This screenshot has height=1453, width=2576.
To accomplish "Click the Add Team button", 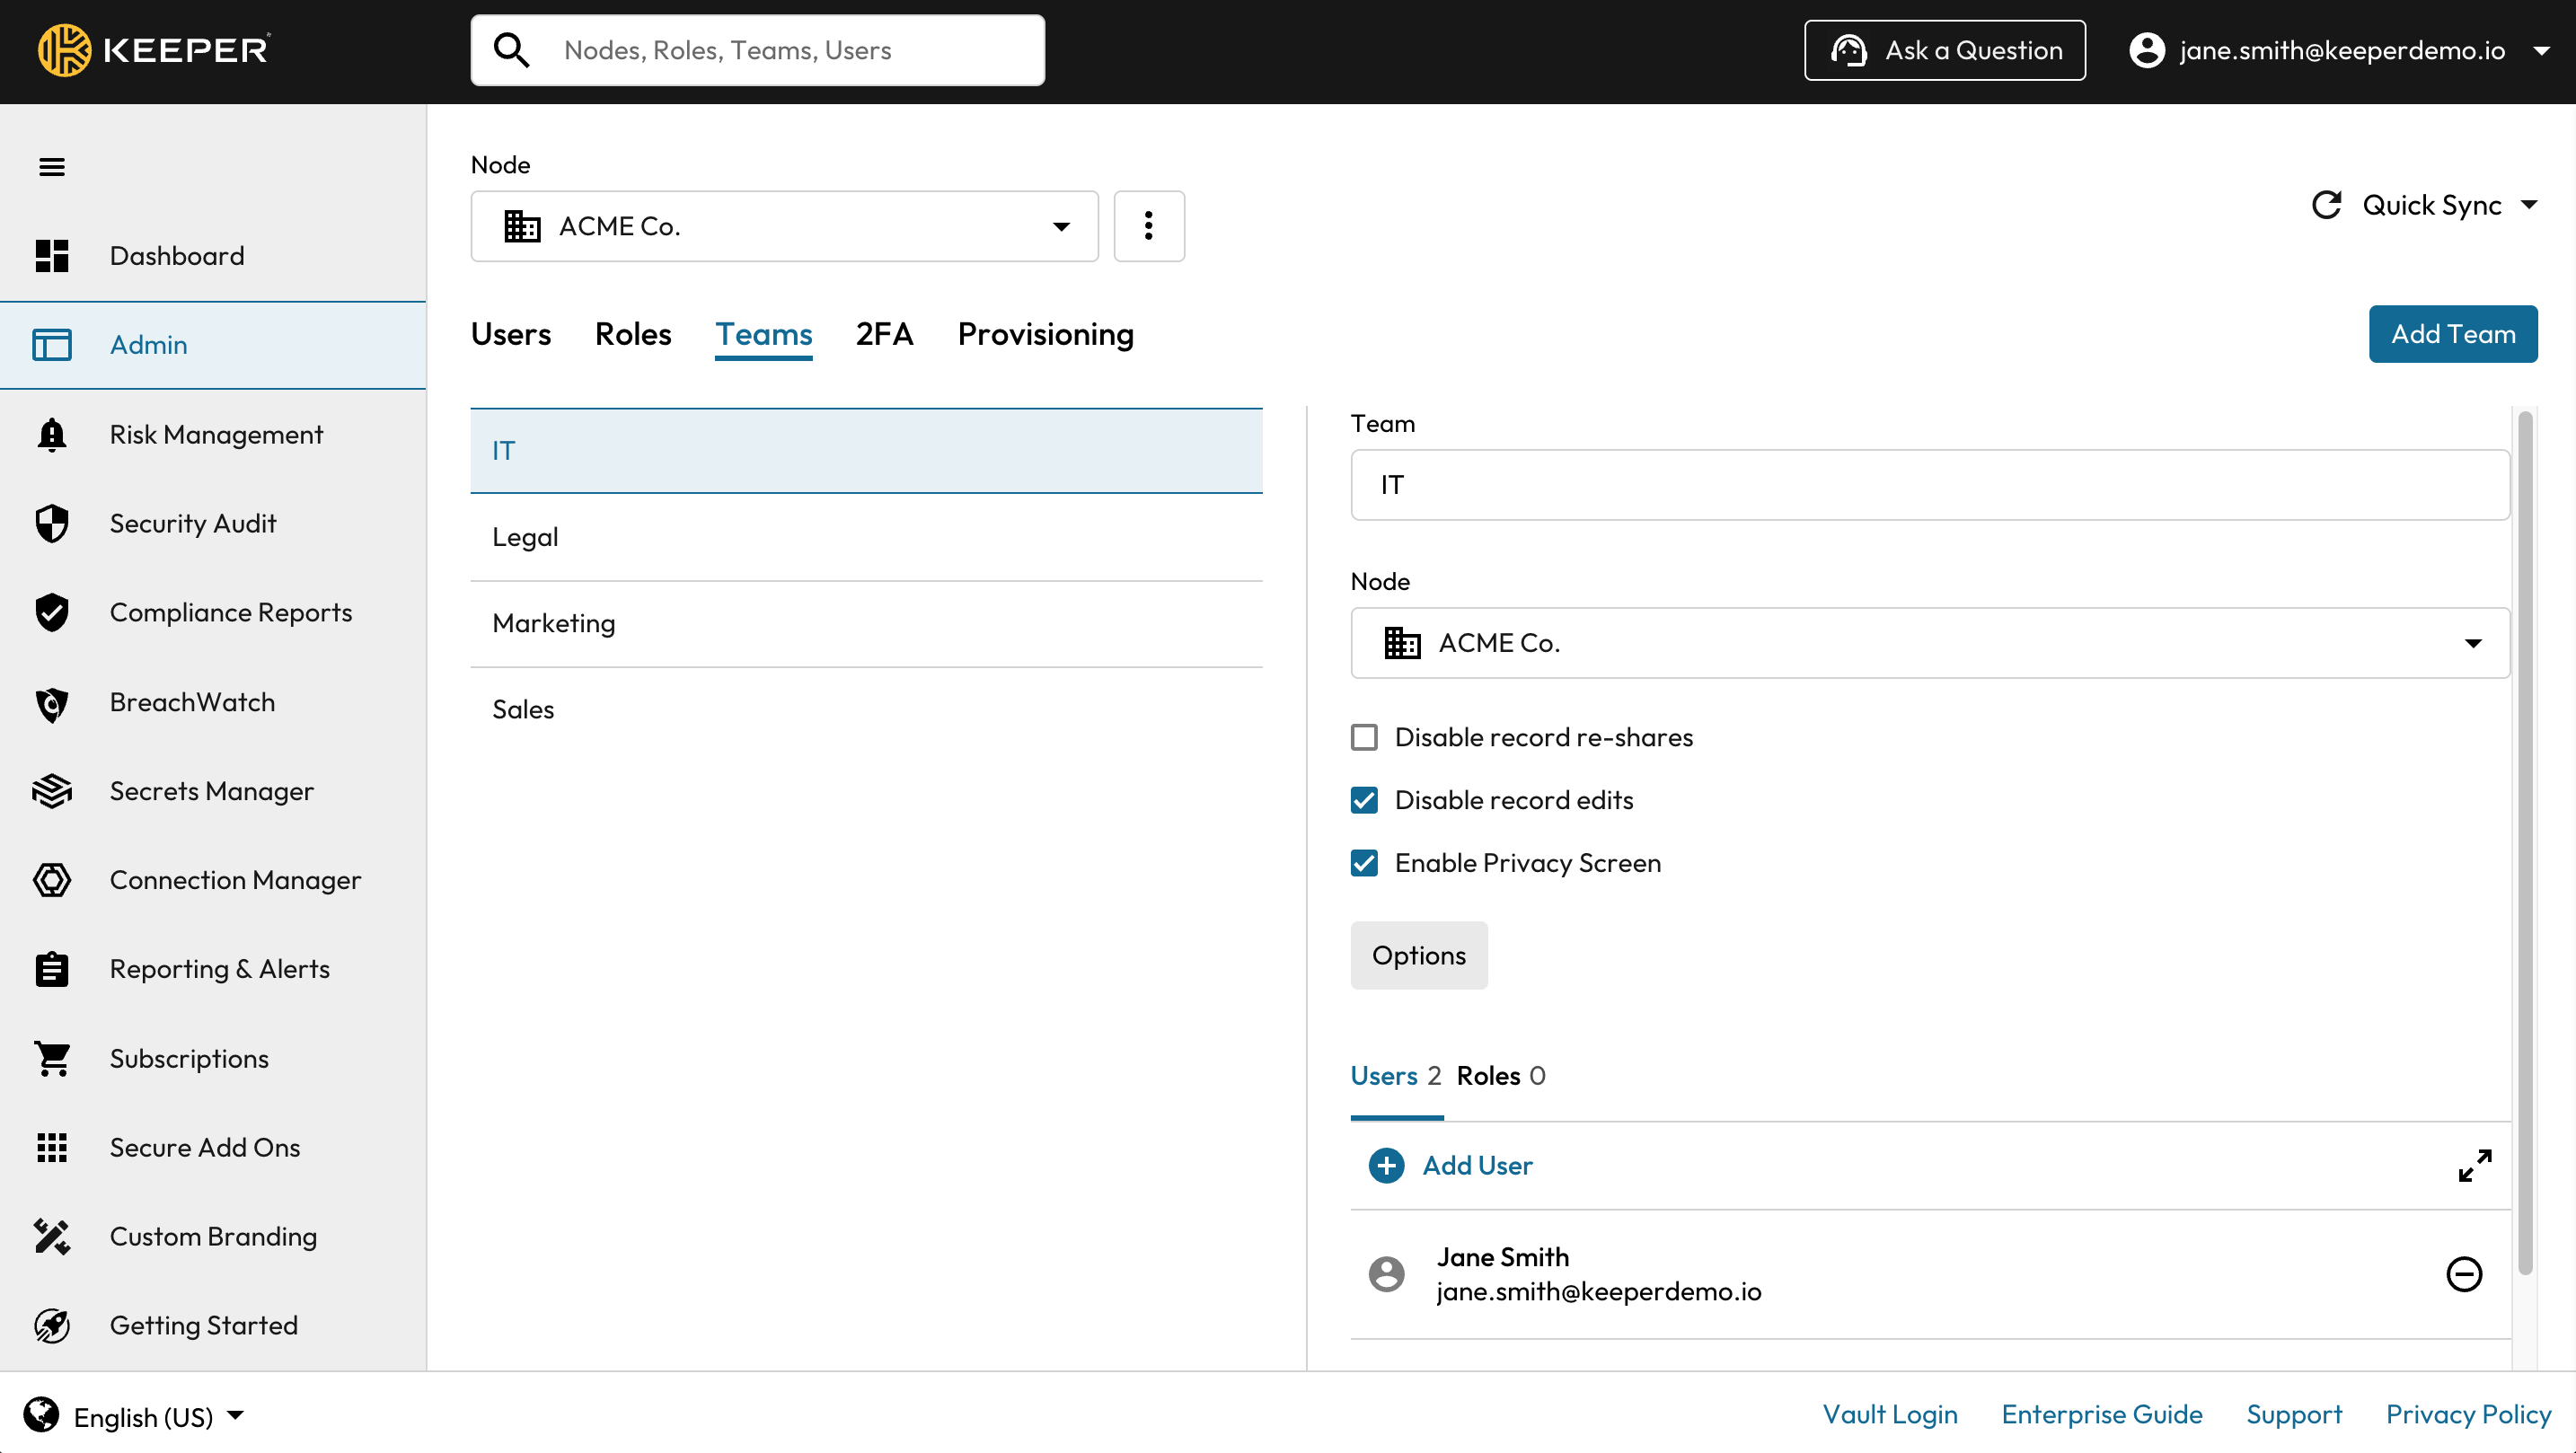I will pyautogui.click(x=2452, y=334).
